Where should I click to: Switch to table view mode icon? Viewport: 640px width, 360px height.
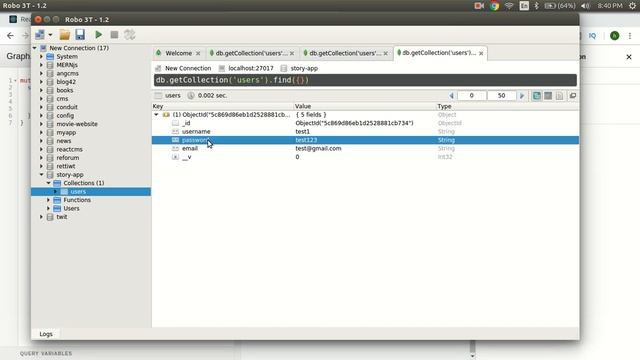[548, 96]
